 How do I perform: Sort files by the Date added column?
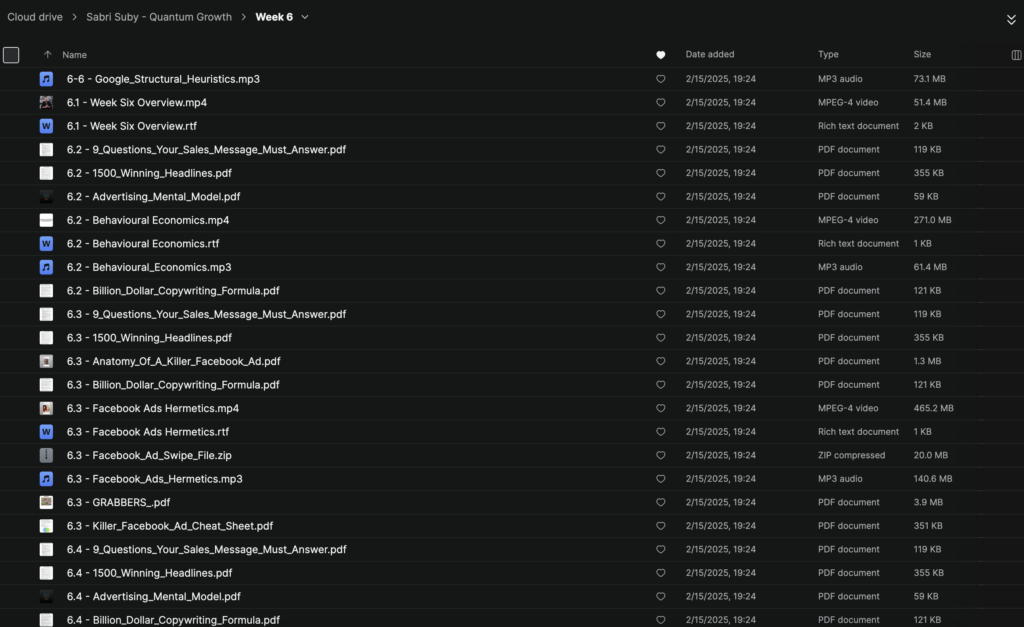(710, 54)
